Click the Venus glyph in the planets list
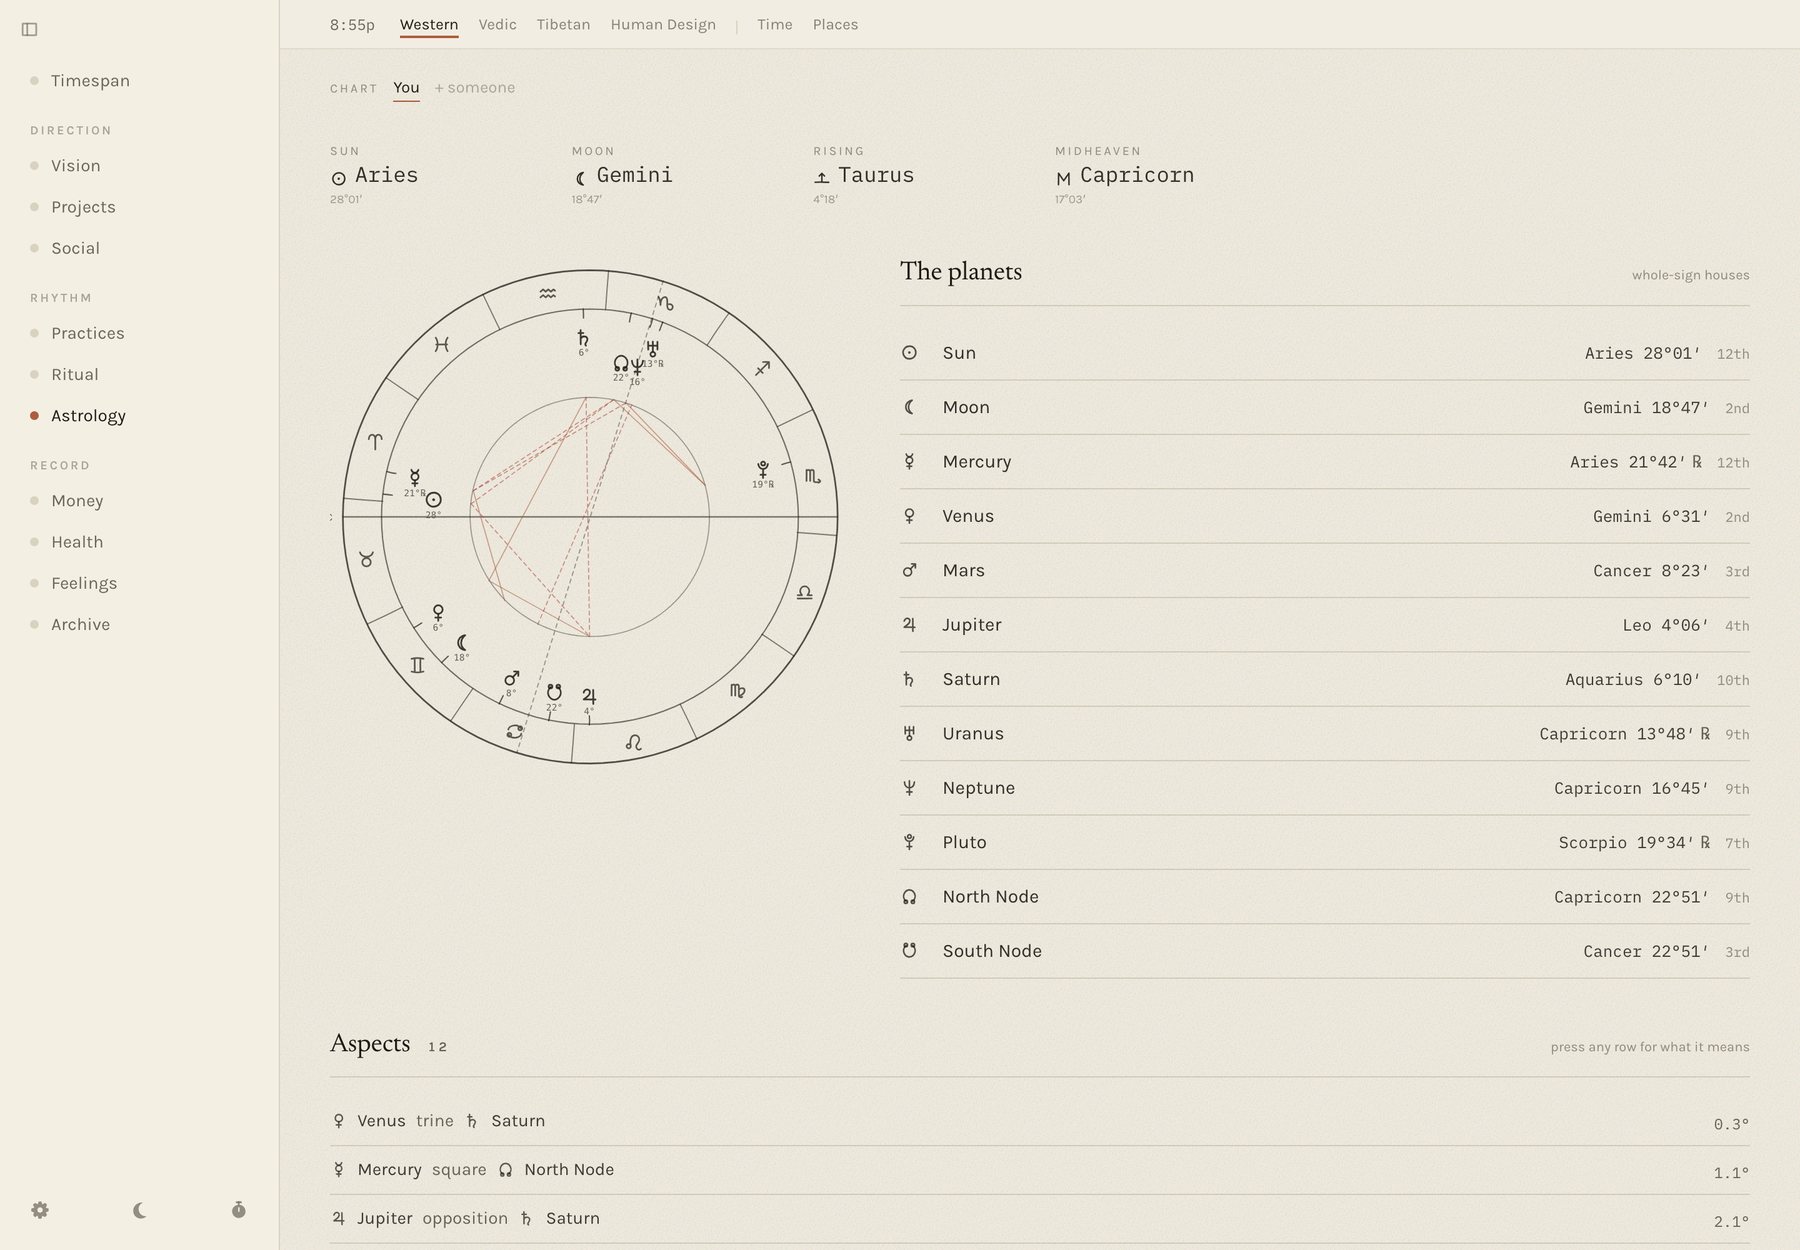Image resolution: width=1800 pixels, height=1250 pixels. (909, 516)
